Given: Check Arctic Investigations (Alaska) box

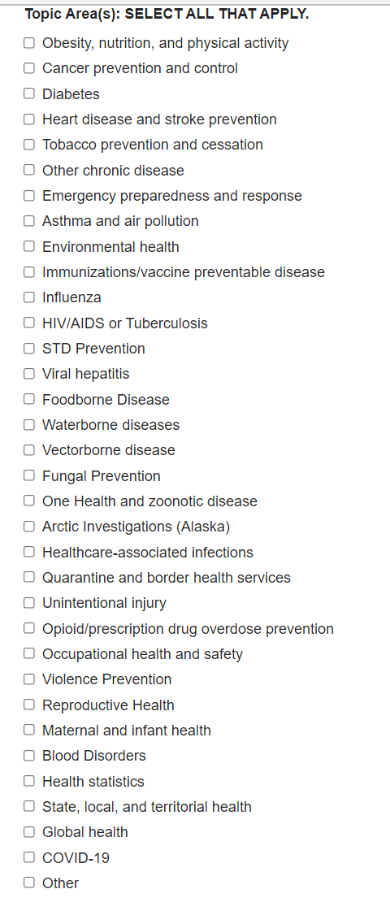Looking at the screenshot, I should [x=29, y=526].
